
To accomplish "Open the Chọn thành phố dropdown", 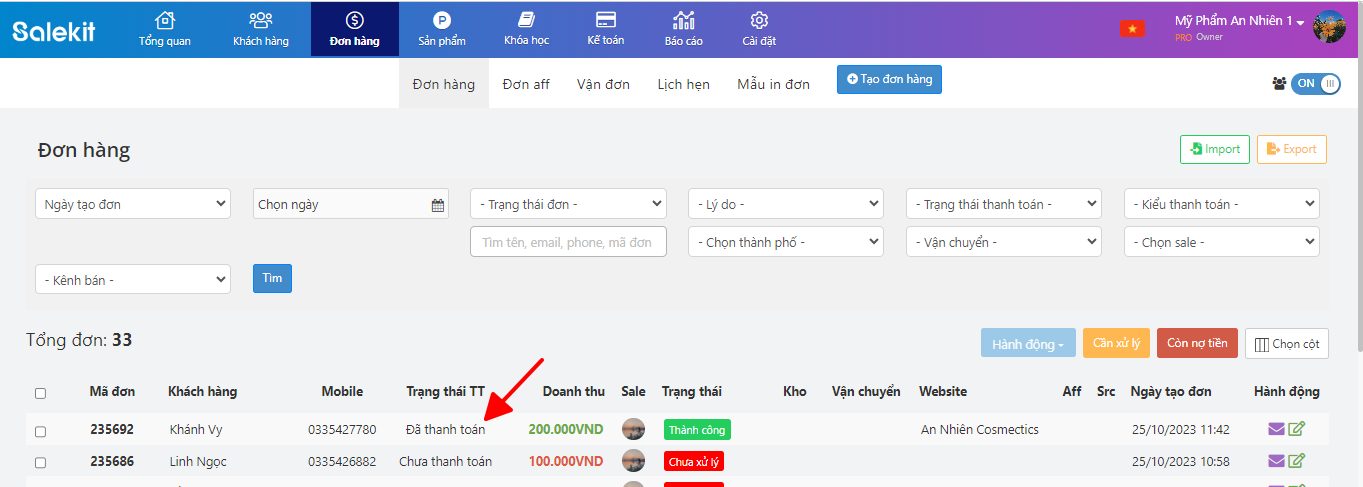I will 786,242.
